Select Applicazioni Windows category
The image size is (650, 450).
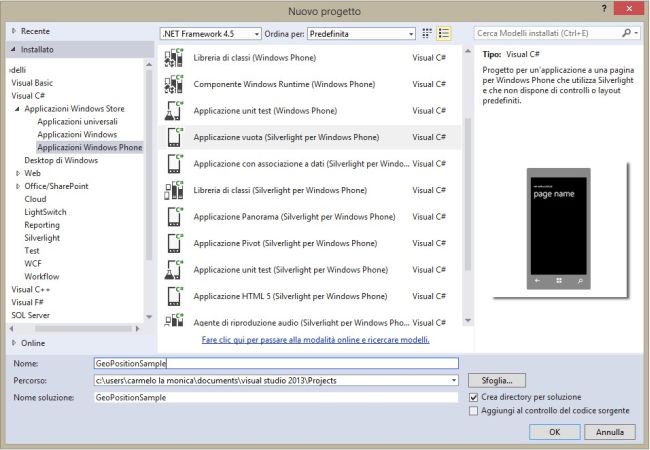coord(77,135)
